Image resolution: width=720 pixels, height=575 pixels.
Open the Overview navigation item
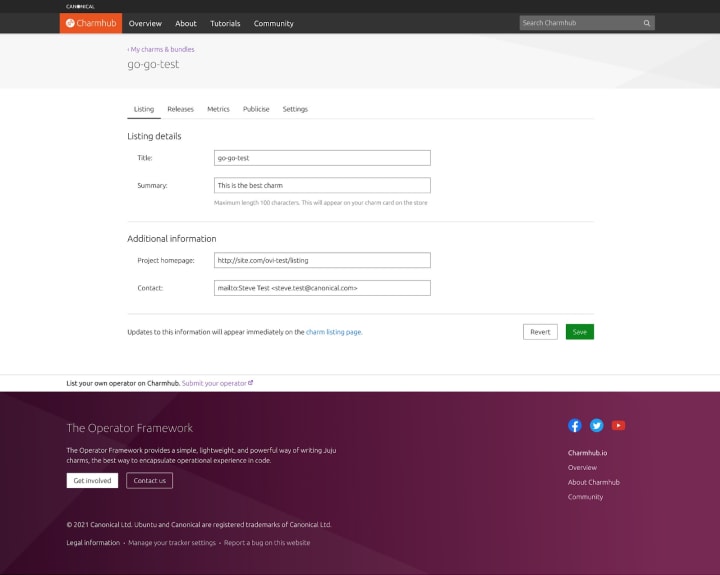coord(145,23)
